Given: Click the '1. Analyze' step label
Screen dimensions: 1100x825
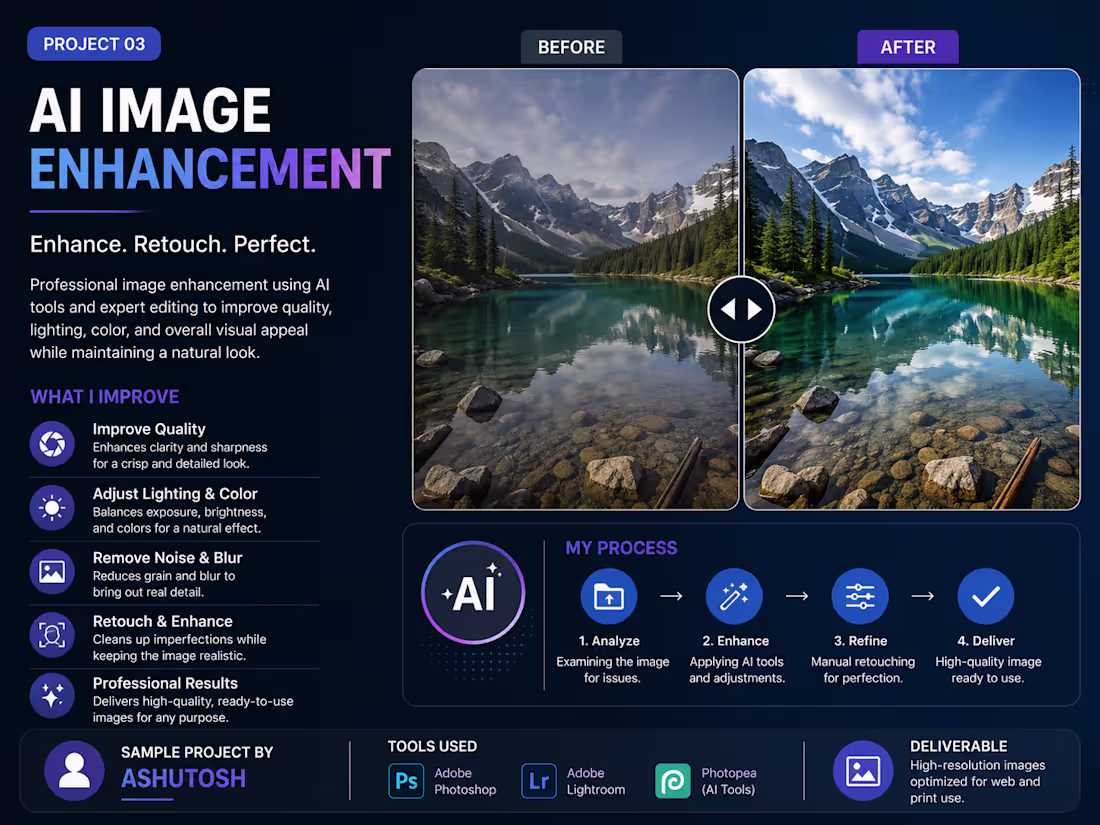Looking at the screenshot, I should pos(609,640).
